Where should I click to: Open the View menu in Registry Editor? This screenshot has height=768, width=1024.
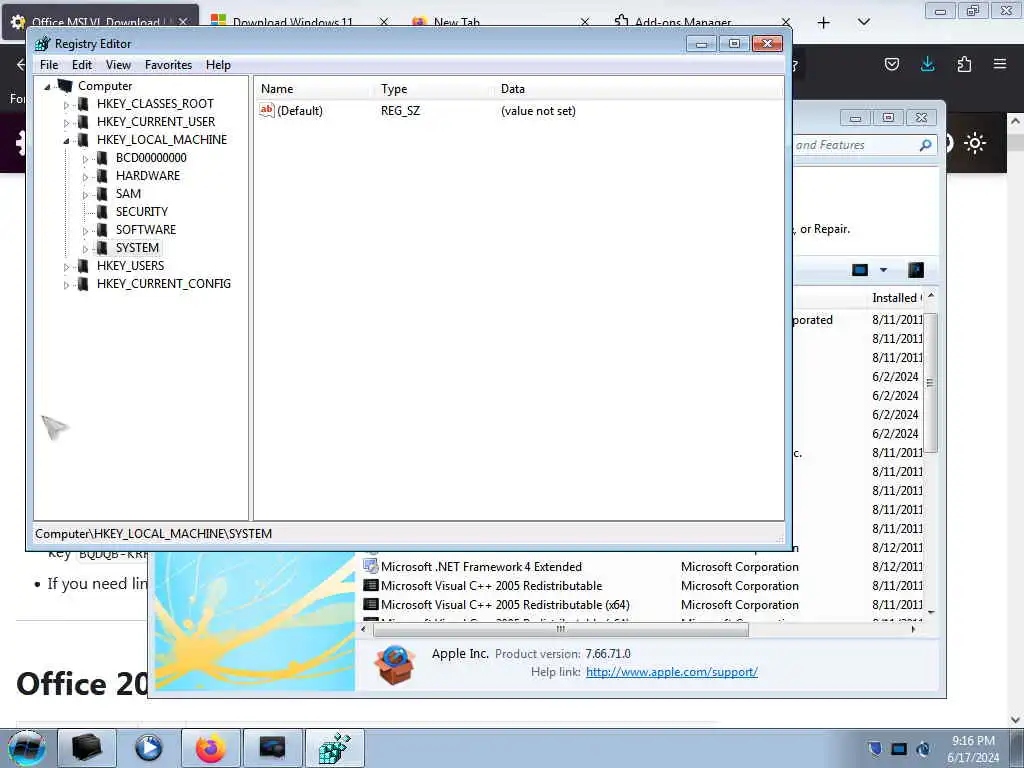118,65
